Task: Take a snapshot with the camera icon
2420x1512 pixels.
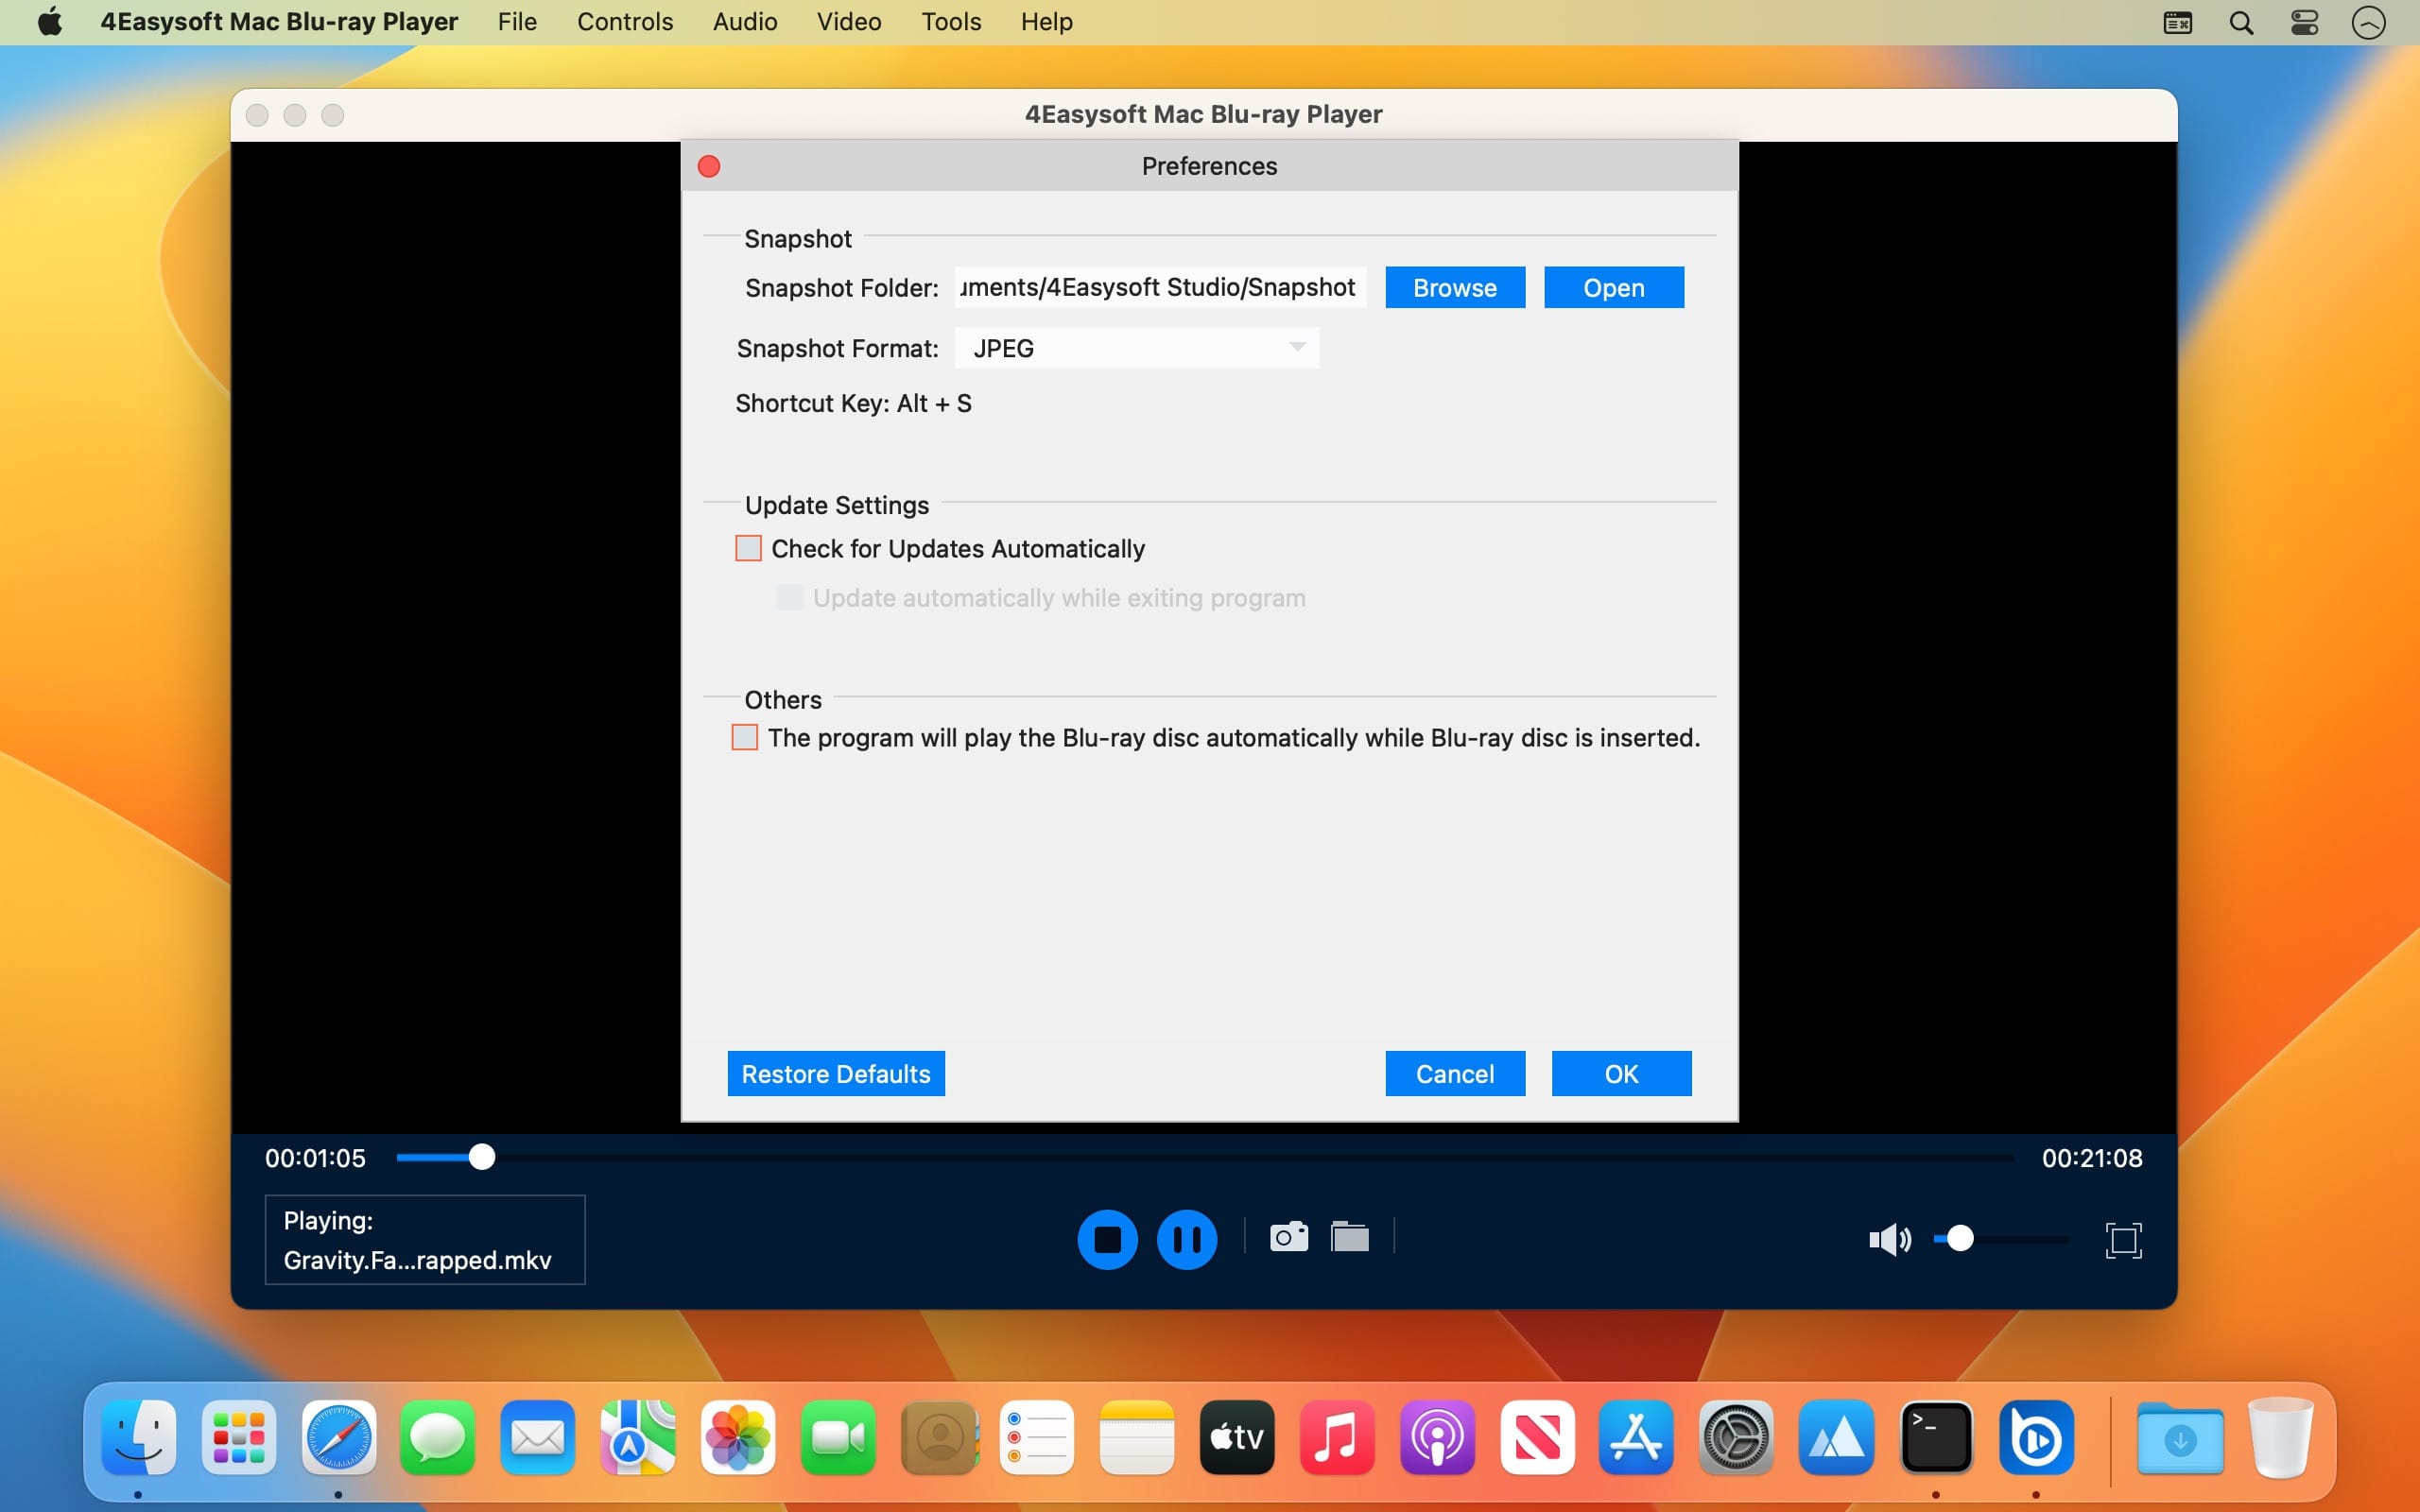Action: click(1288, 1237)
